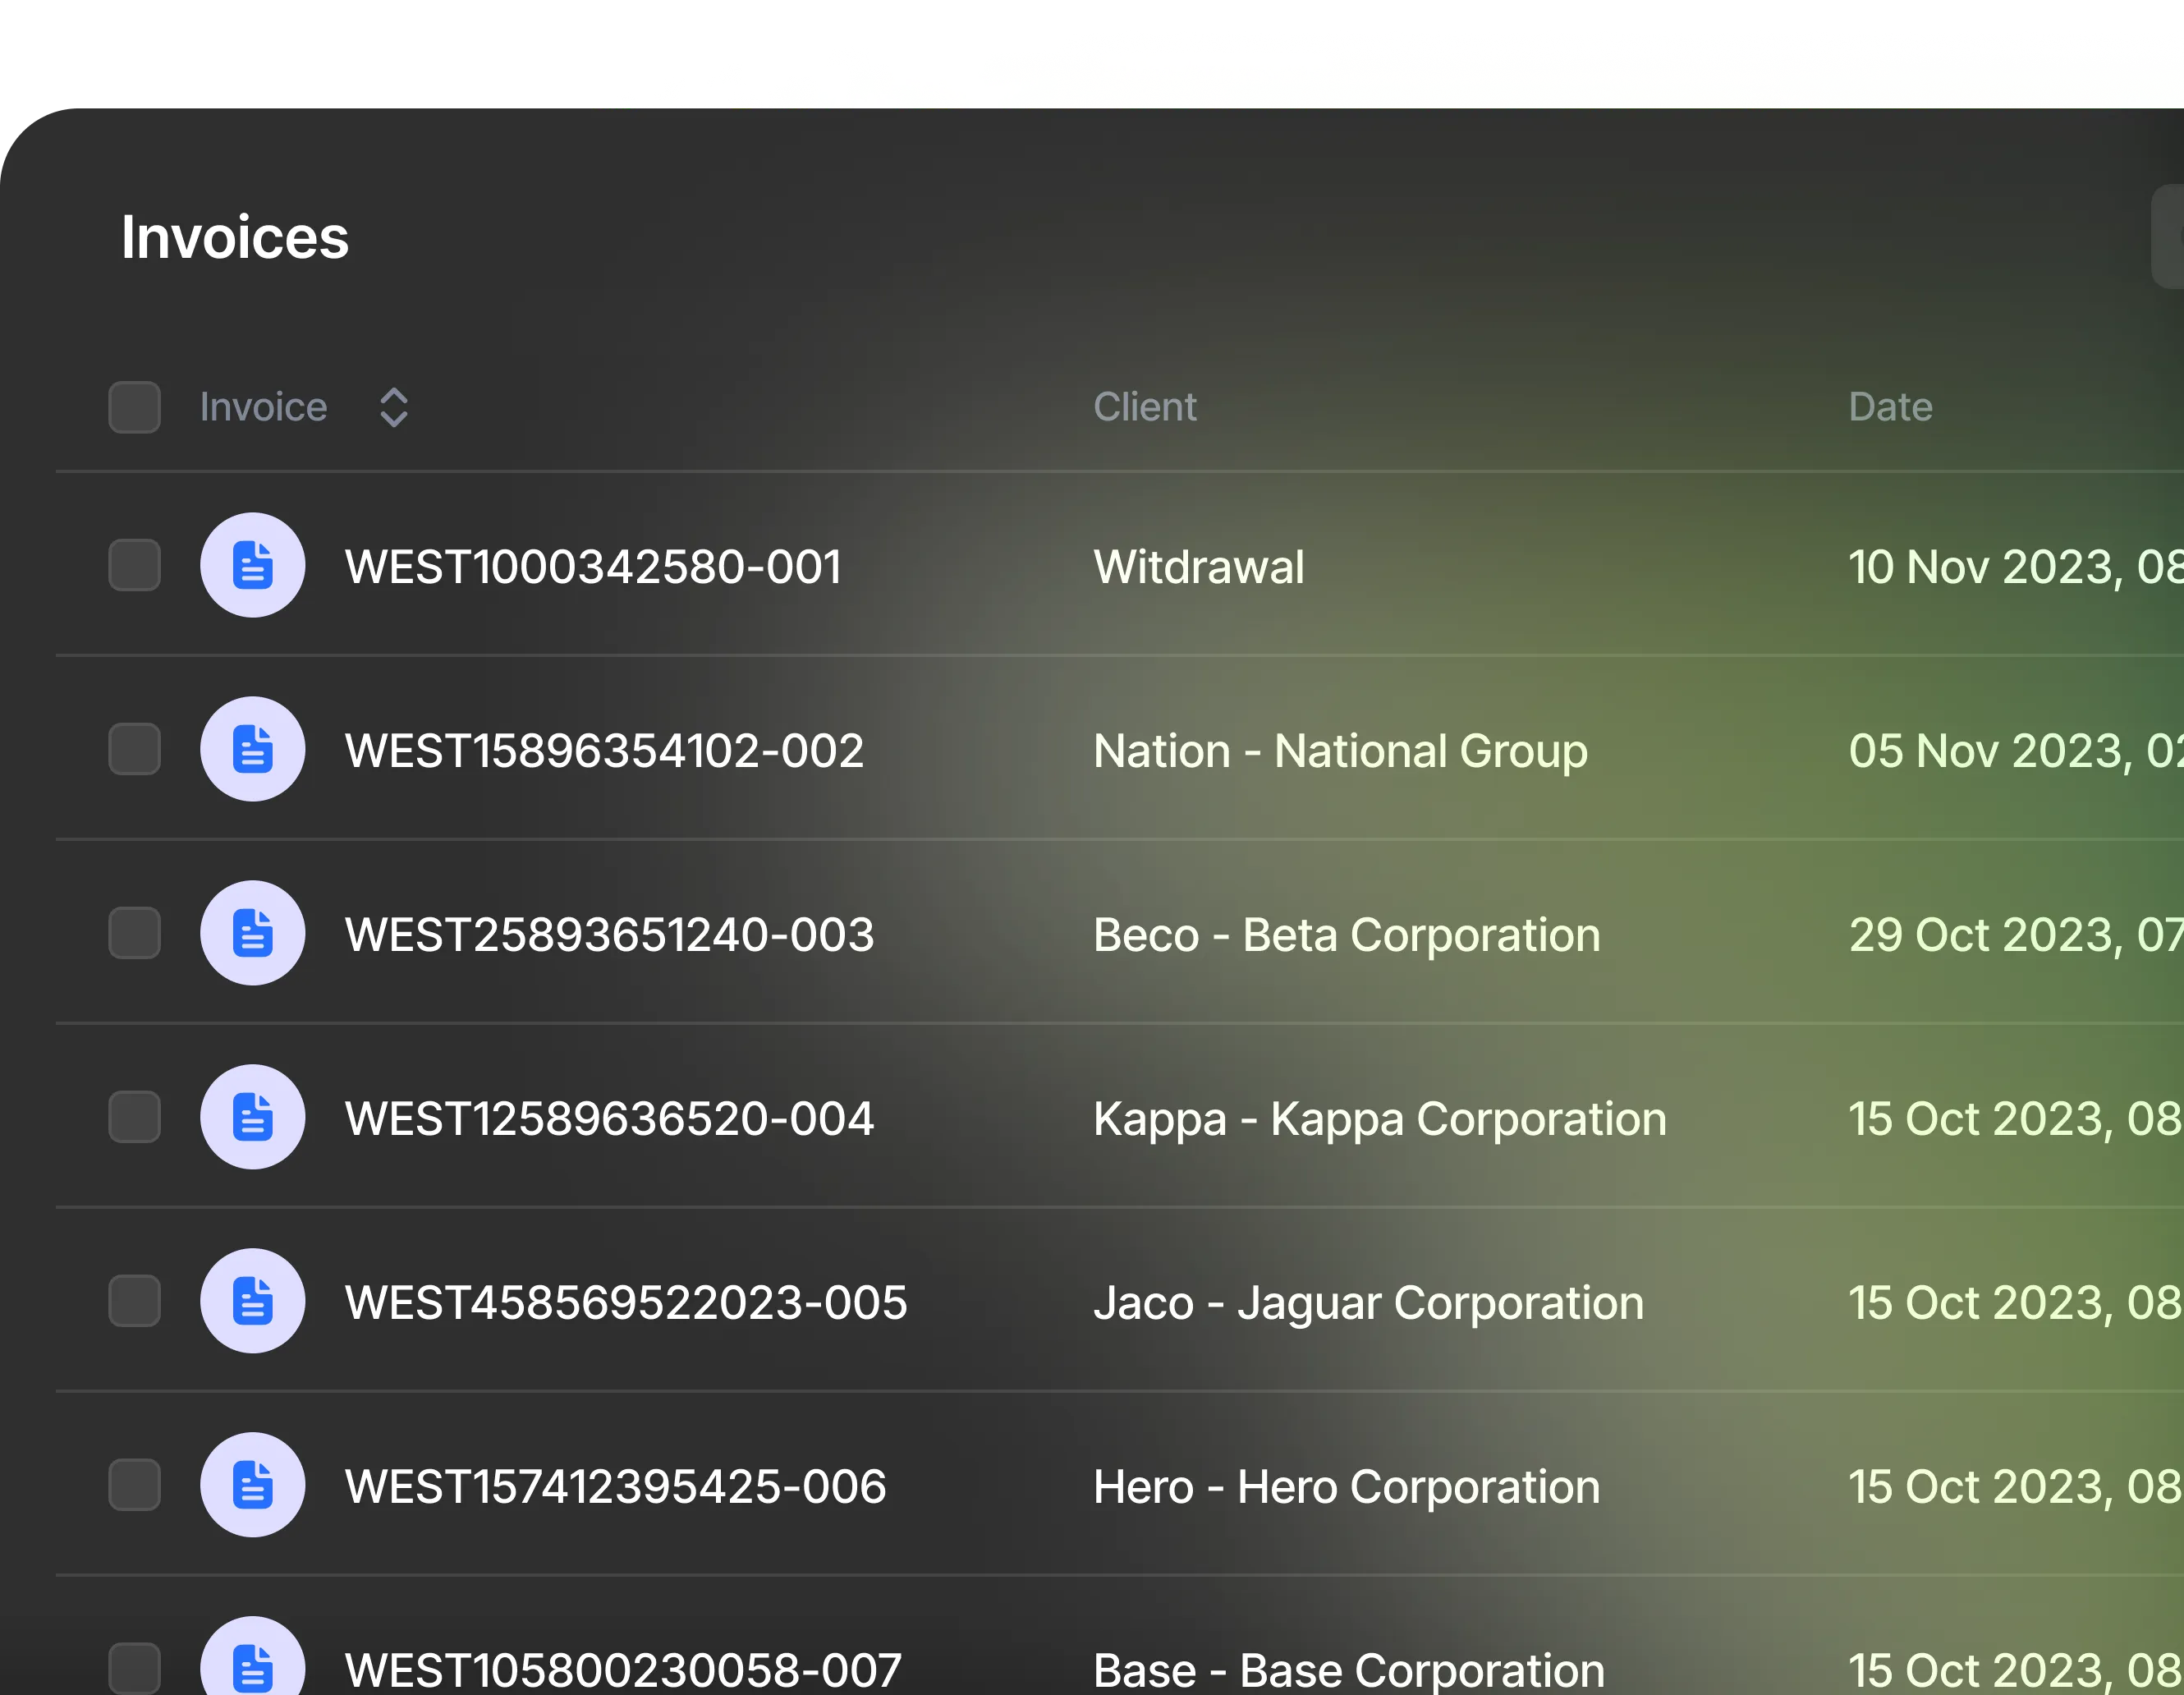Open invoice number WEST12589636520-004

point(609,1118)
